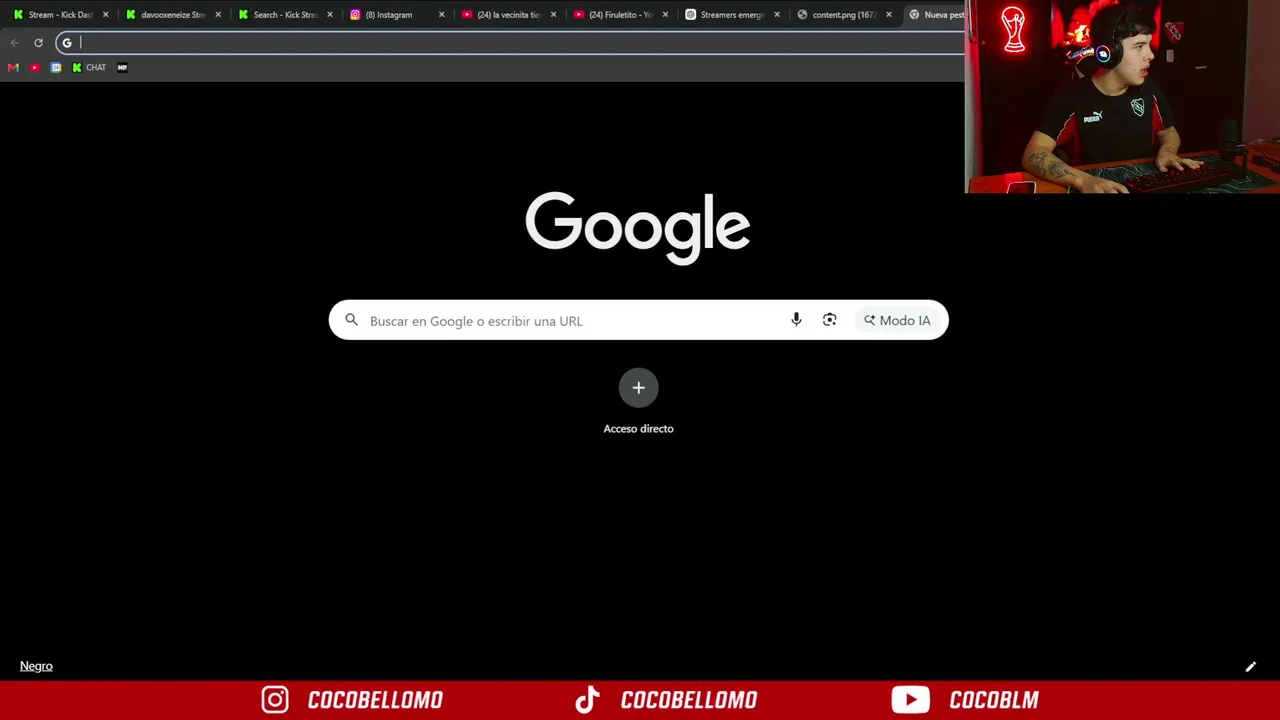Image resolution: width=1280 pixels, height=720 pixels.
Task: Start a voice search with the microphone
Action: tap(796, 320)
